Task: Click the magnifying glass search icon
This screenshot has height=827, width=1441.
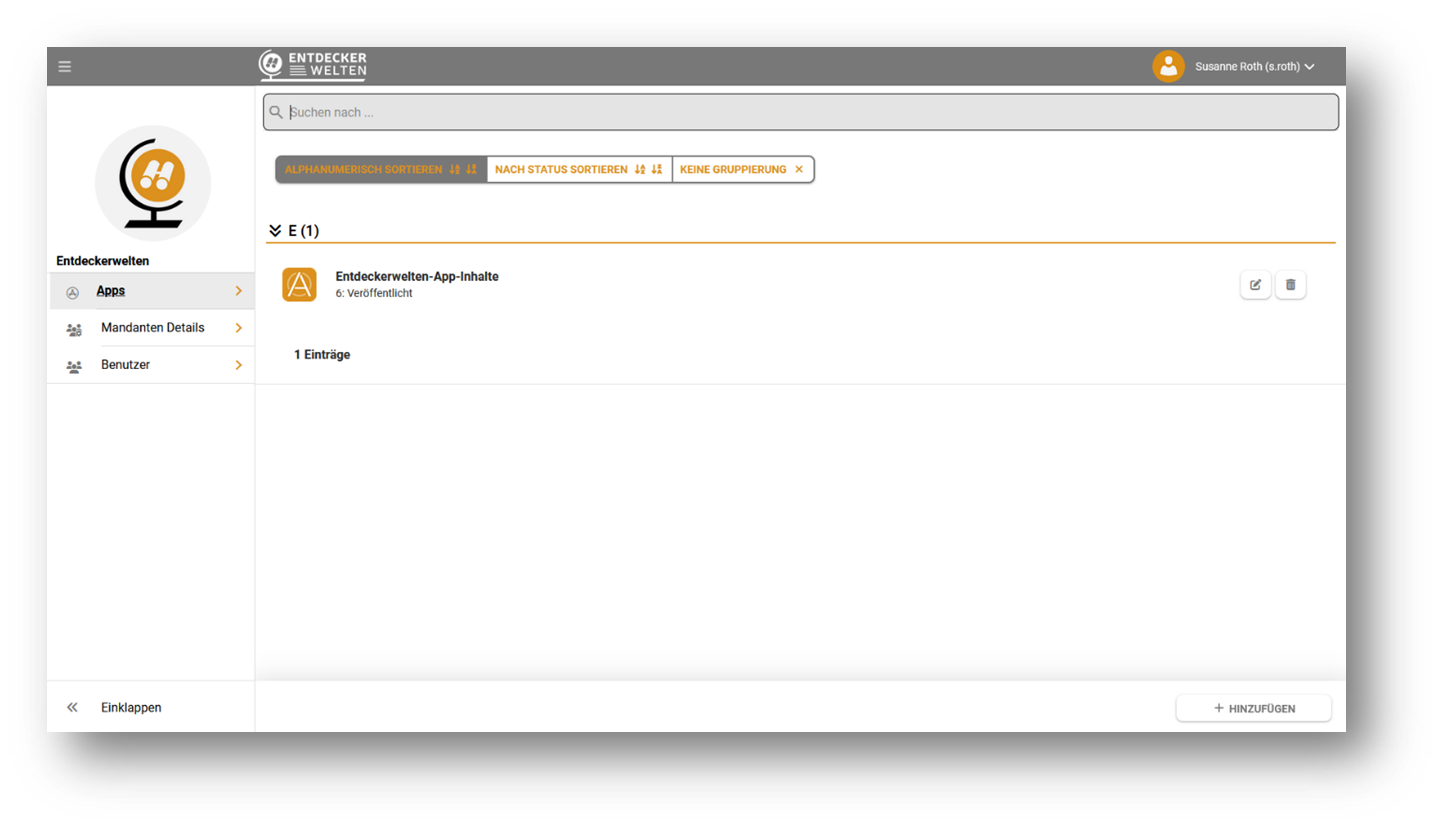Action: [x=276, y=113]
